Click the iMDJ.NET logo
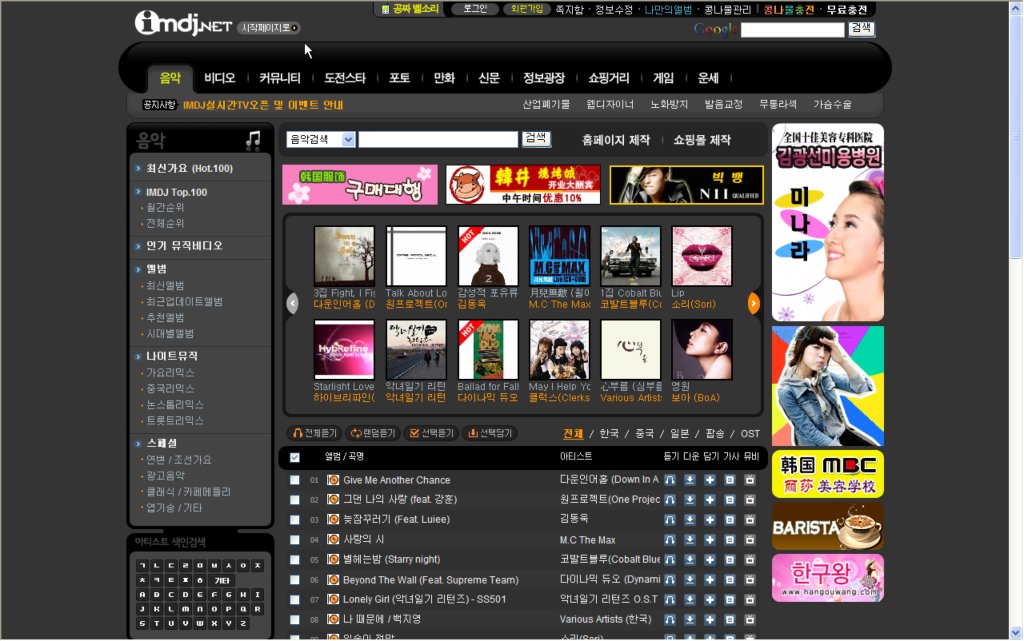 pos(184,23)
